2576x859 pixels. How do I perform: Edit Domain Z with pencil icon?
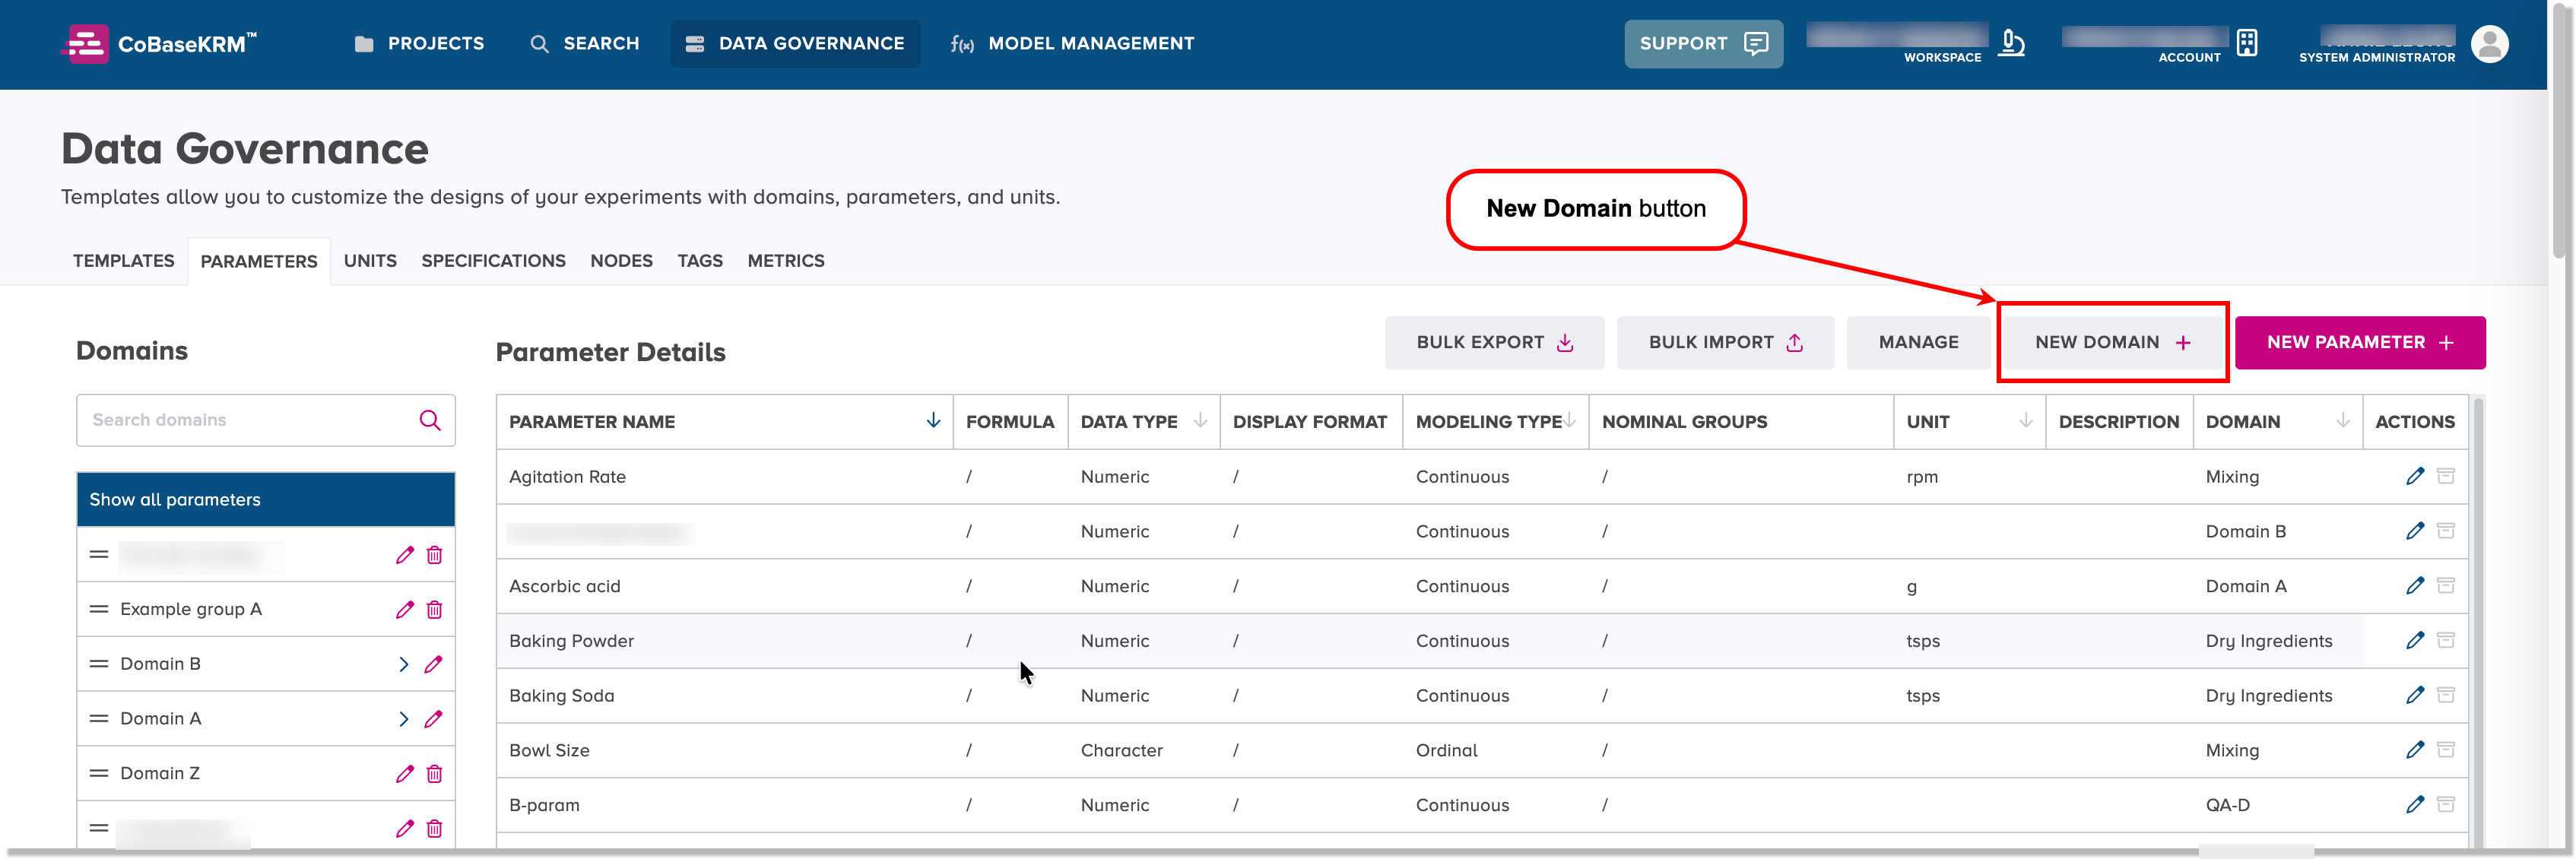coord(405,773)
